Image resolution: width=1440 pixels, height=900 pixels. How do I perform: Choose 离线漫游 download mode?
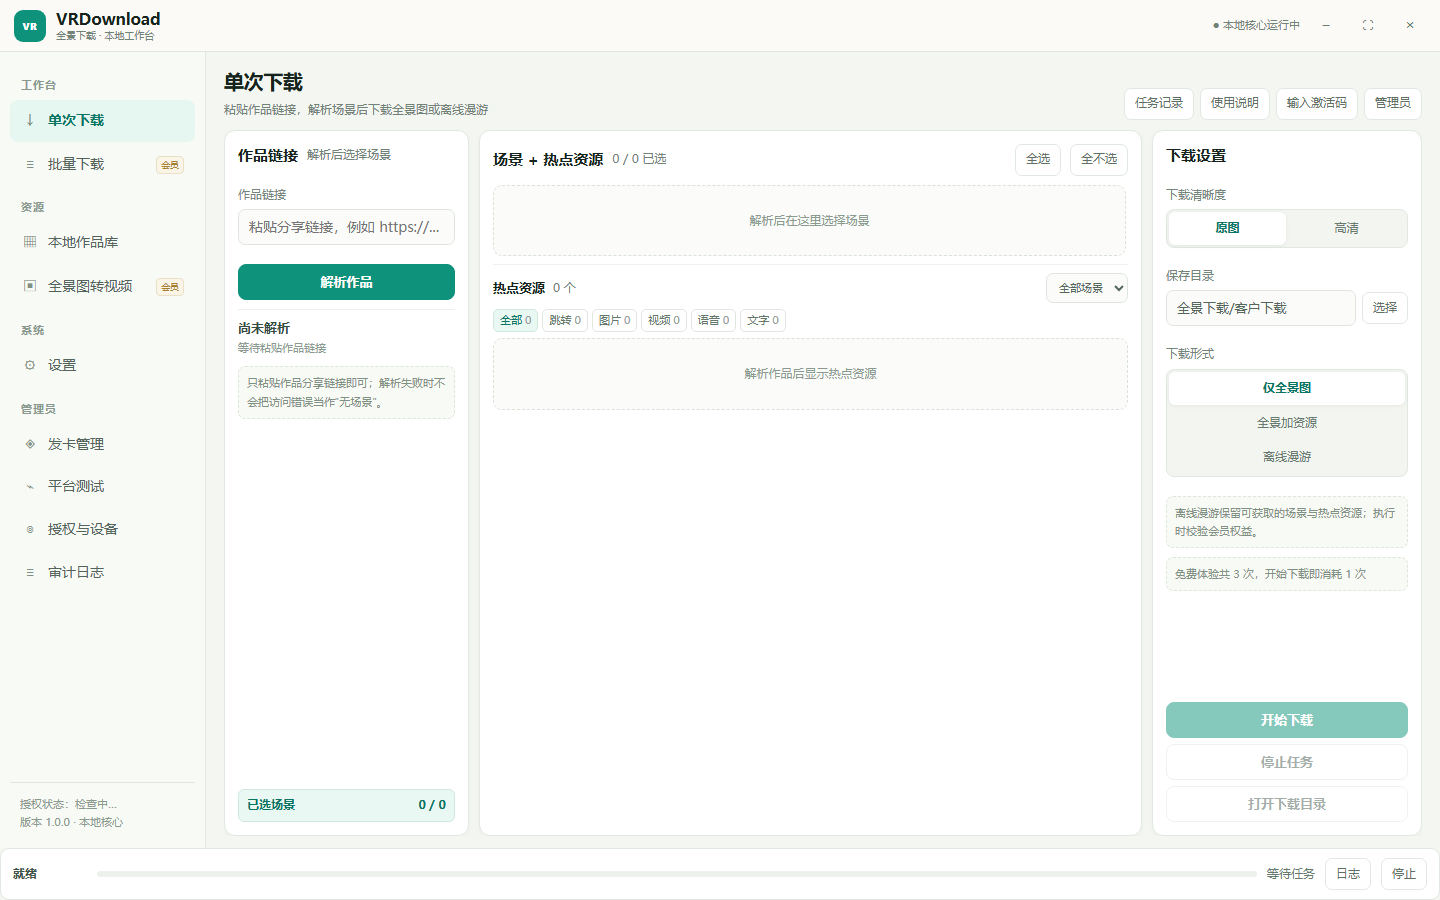1287,457
